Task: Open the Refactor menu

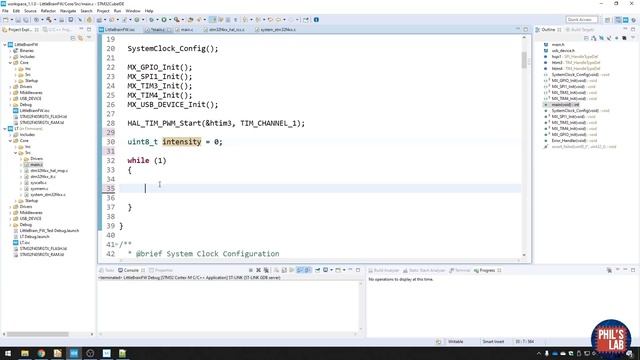Action: [48, 11]
